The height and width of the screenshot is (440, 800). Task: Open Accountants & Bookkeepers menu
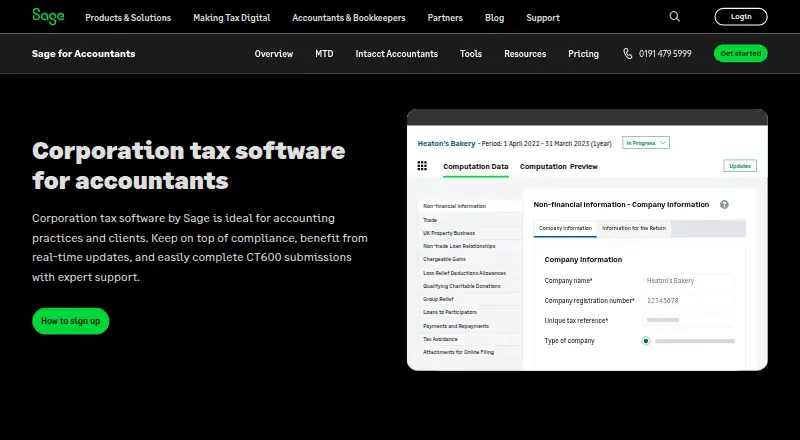(349, 18)
